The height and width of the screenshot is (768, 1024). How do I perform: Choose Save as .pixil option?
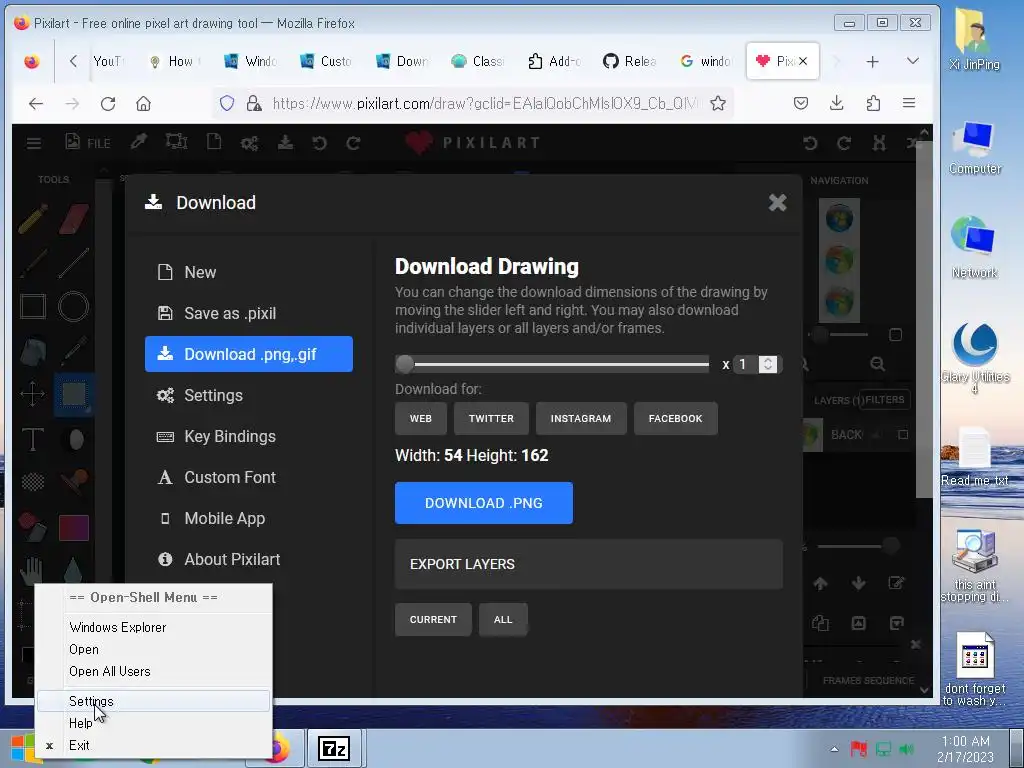pyautogui.click(x=249, y=313)
